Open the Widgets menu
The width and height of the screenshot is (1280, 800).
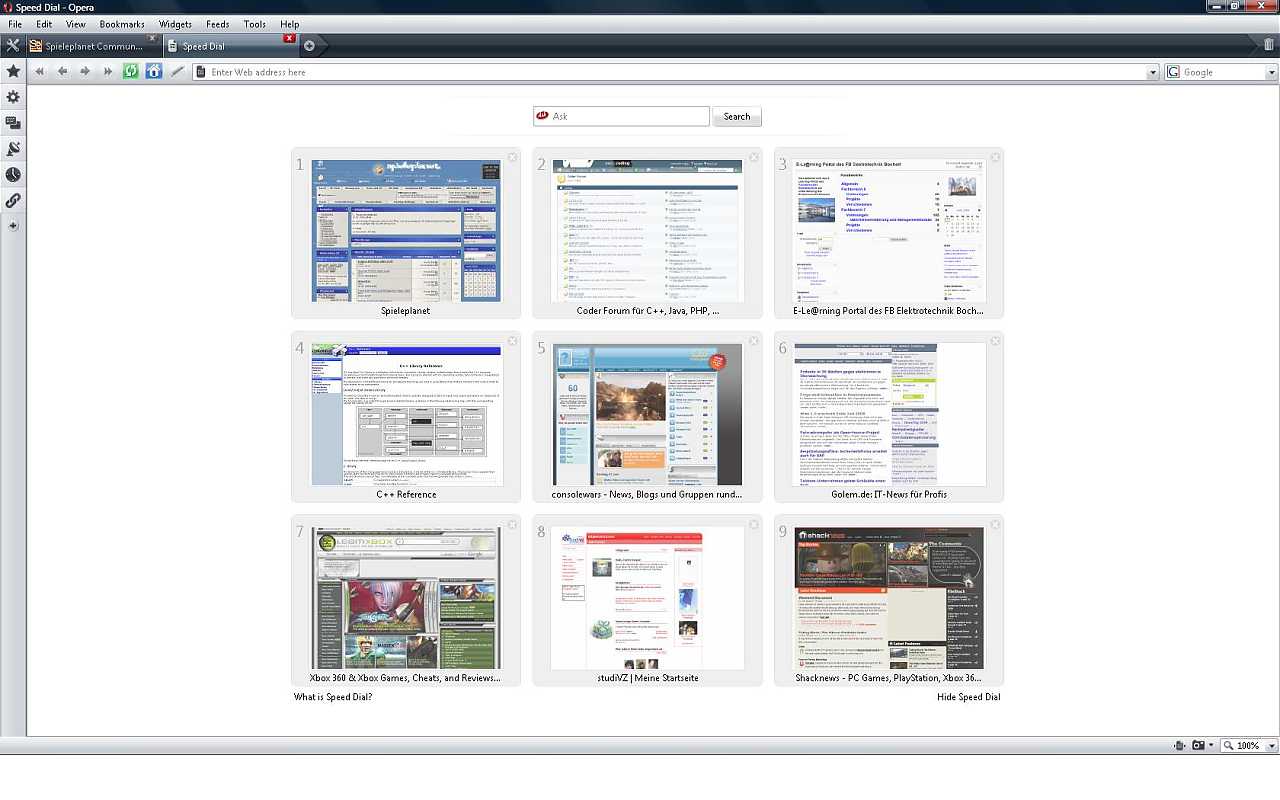click(175, 24)
